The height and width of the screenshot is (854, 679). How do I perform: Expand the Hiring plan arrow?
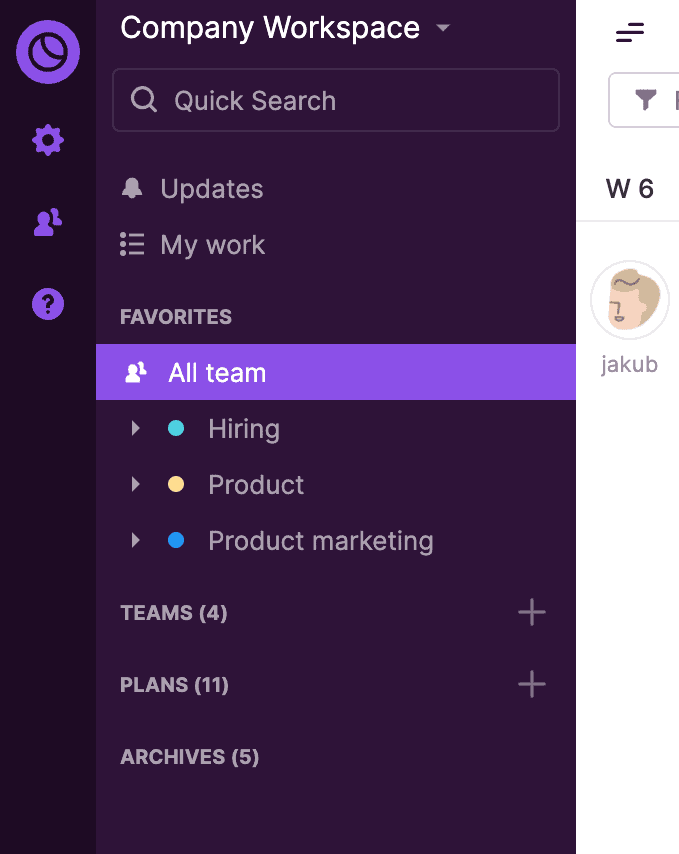(x=136, y=429)
